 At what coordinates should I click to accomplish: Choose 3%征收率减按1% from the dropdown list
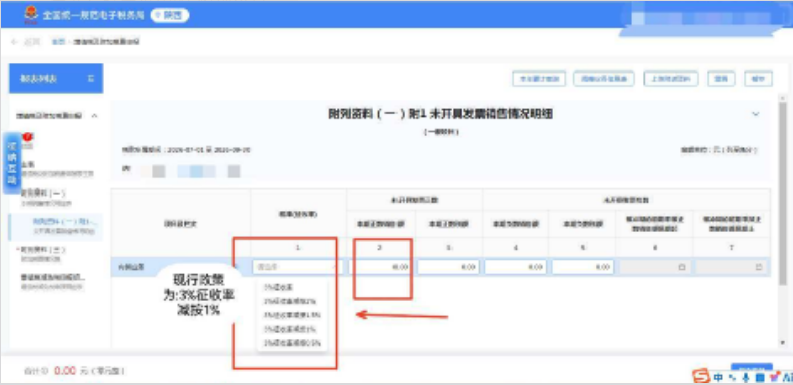point(290,329)
